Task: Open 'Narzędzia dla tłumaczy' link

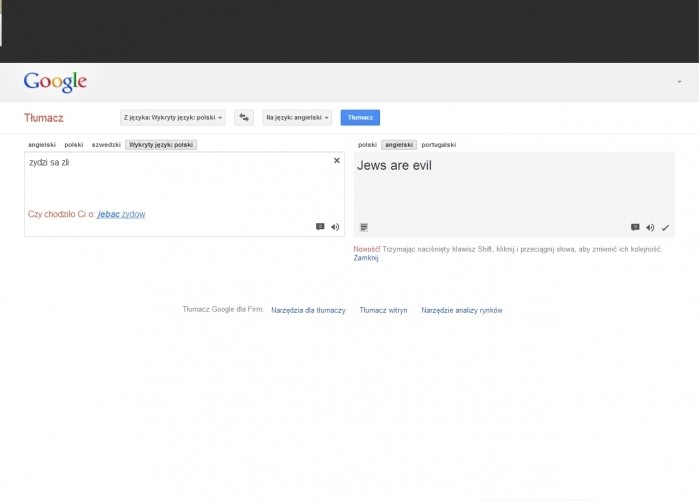Action: click(308, 311)
